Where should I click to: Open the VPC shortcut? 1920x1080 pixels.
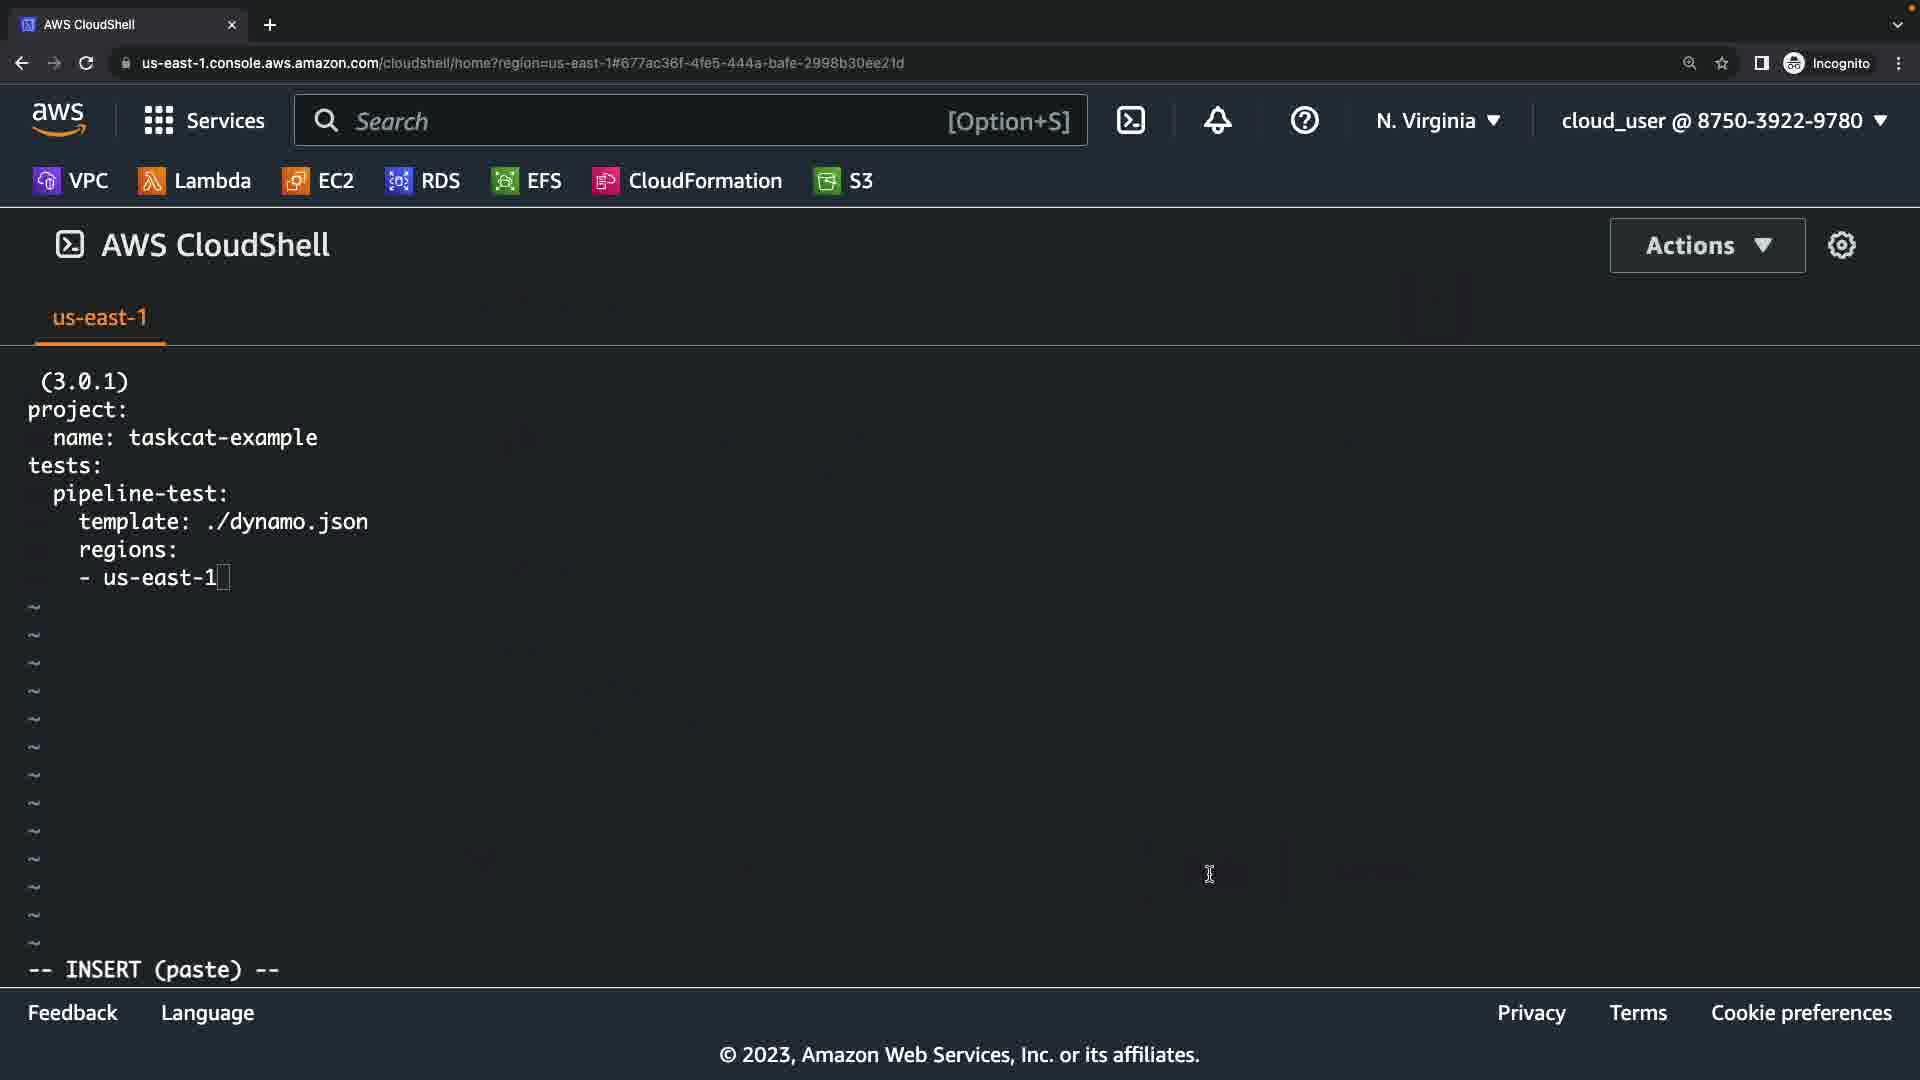[x=71, y=181]
